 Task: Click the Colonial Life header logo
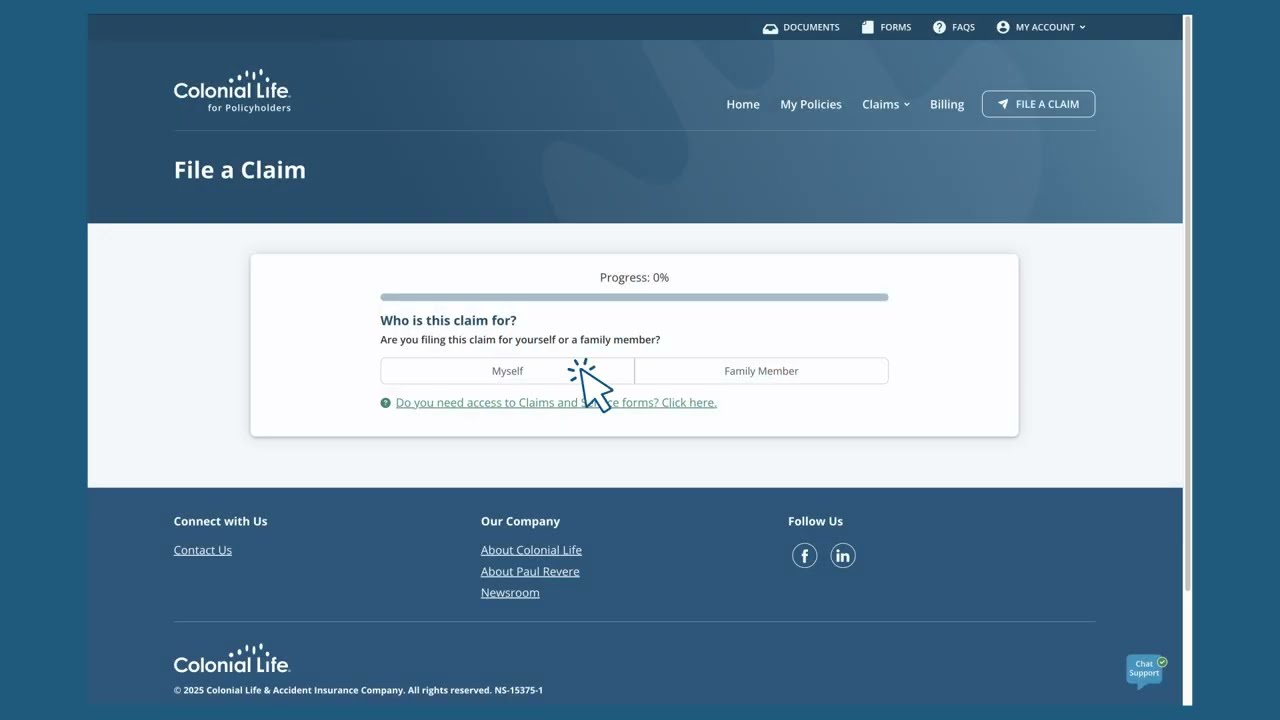pyautogui.click(x=232, y=91)
